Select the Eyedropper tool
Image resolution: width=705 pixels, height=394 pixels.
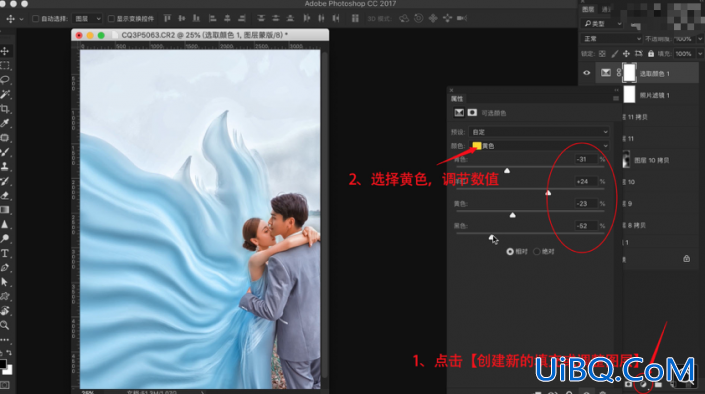tap(5, 123)
